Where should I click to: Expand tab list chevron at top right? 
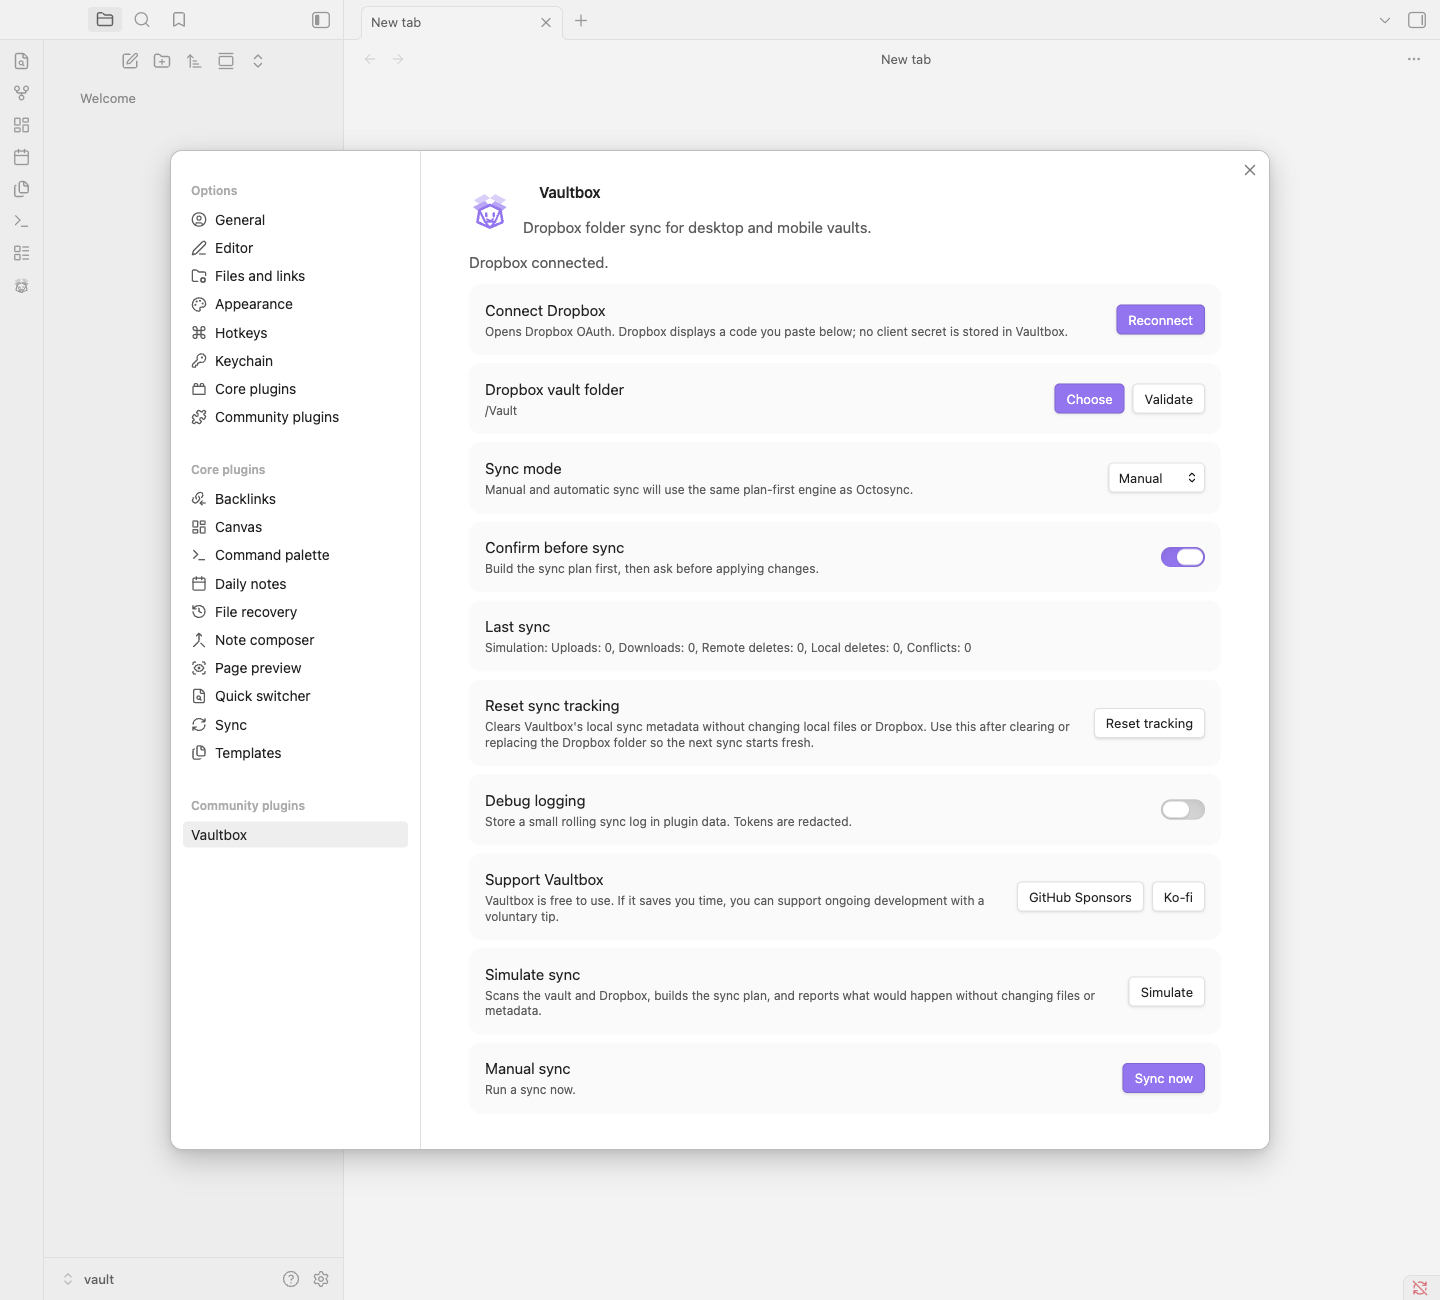click(1385, 20)
